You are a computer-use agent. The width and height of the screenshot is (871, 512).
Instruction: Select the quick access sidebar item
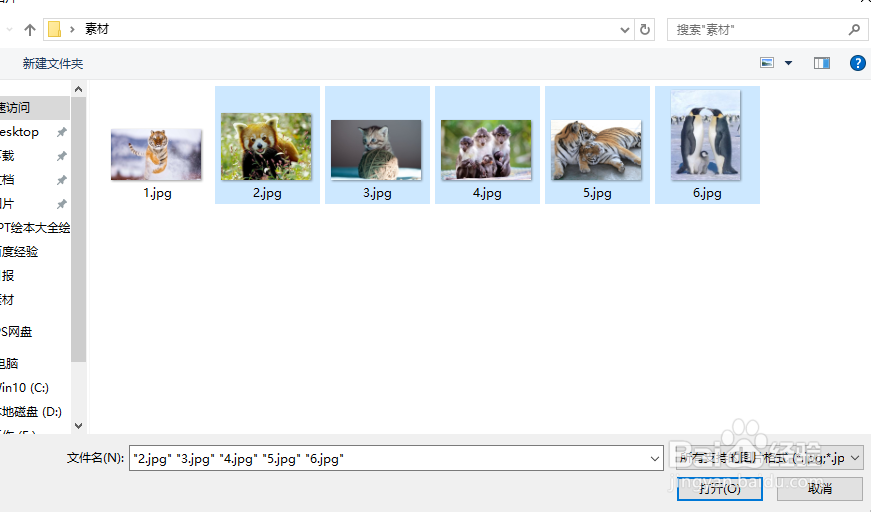[34, 108]
